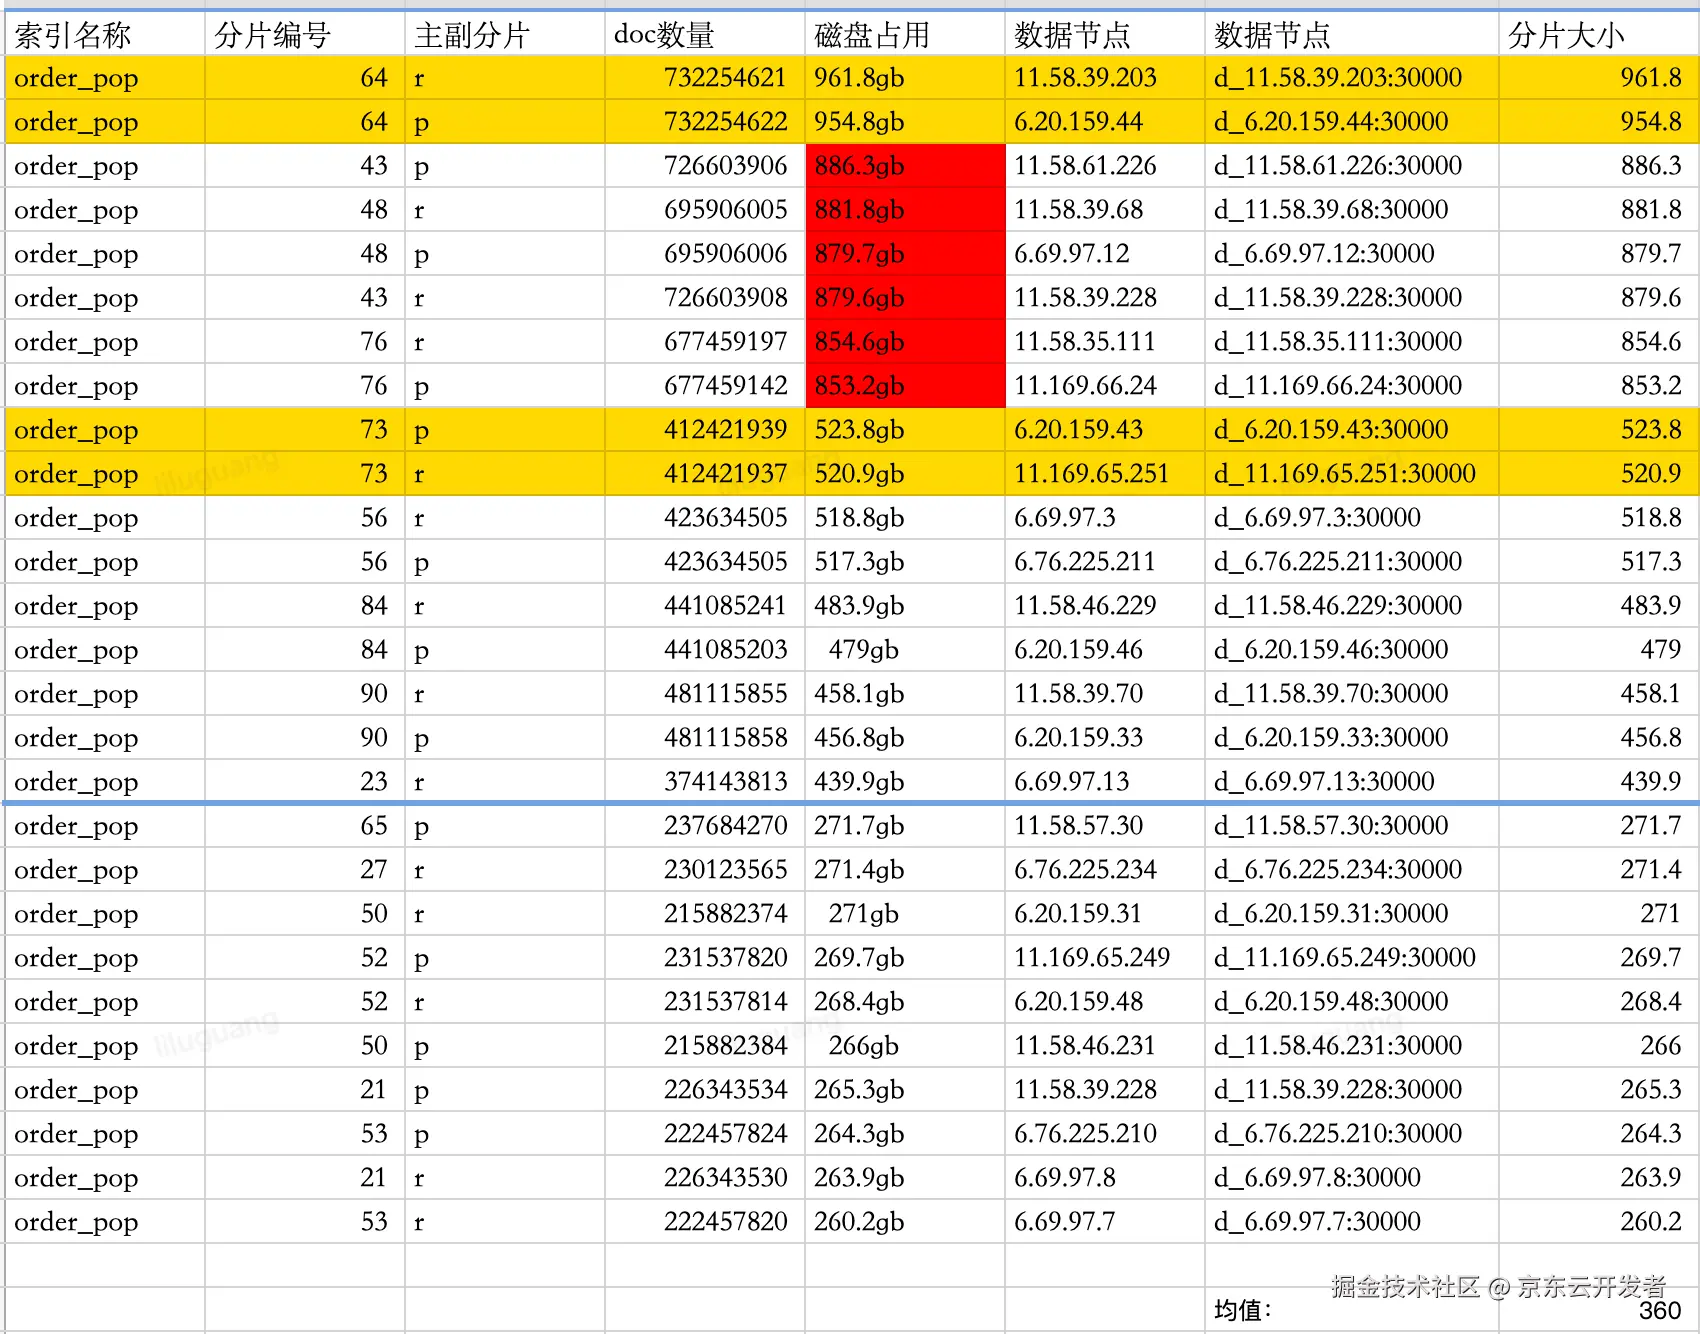
Task: Click the 分片编号 column header
Action: tap(305, 35)
